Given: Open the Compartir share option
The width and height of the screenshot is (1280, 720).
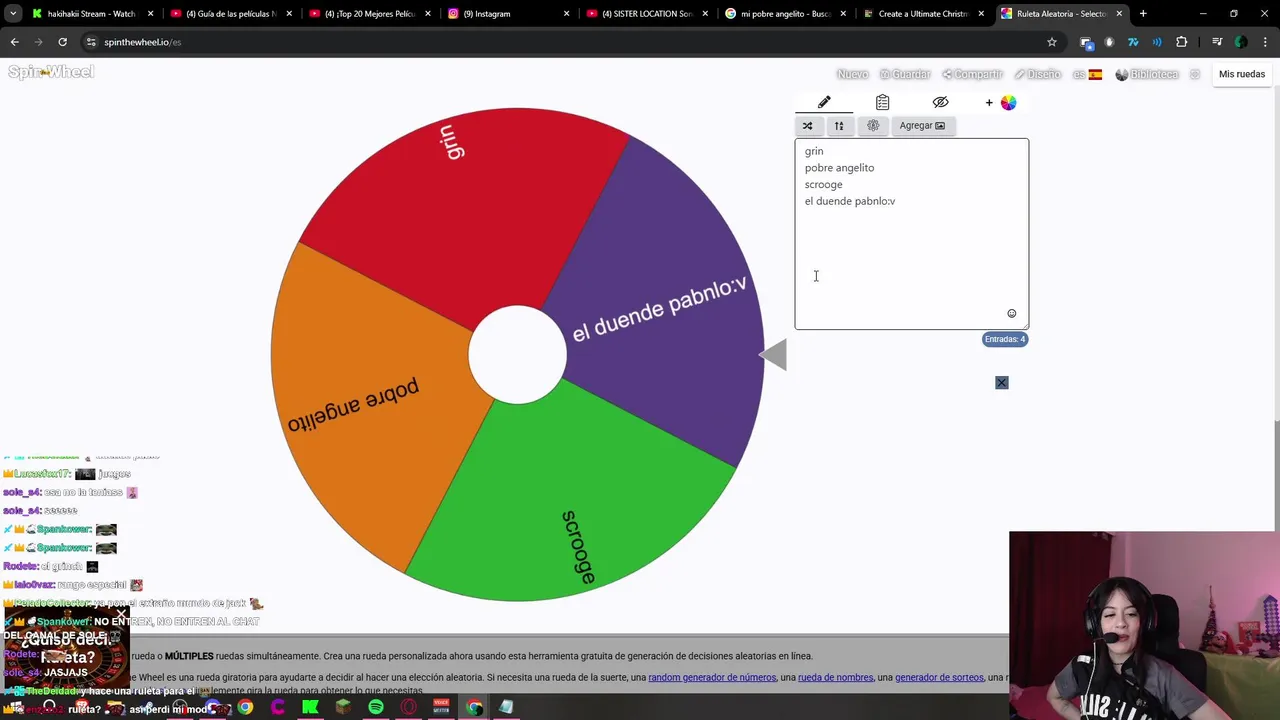Looking at the screenshot, I should pyautogui.click(x=972, y=74).
